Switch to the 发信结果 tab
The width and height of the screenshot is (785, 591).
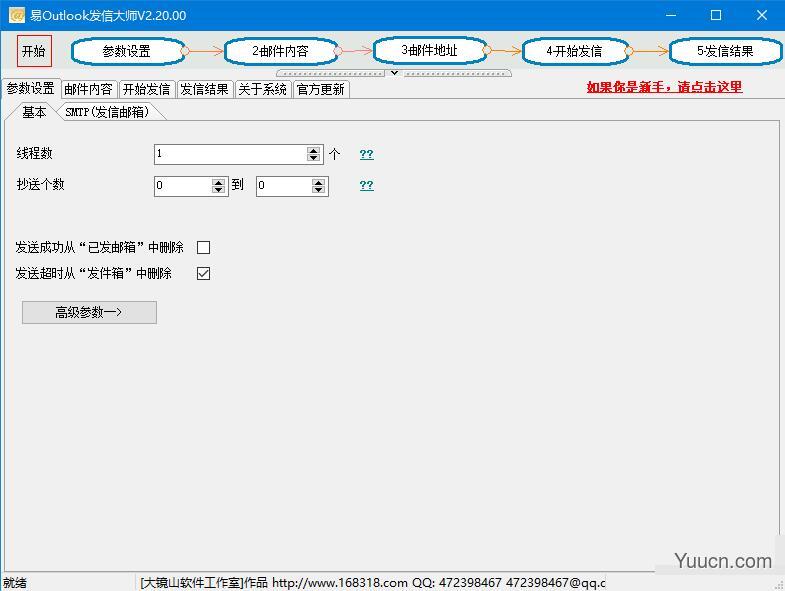(x=205, y=89)
